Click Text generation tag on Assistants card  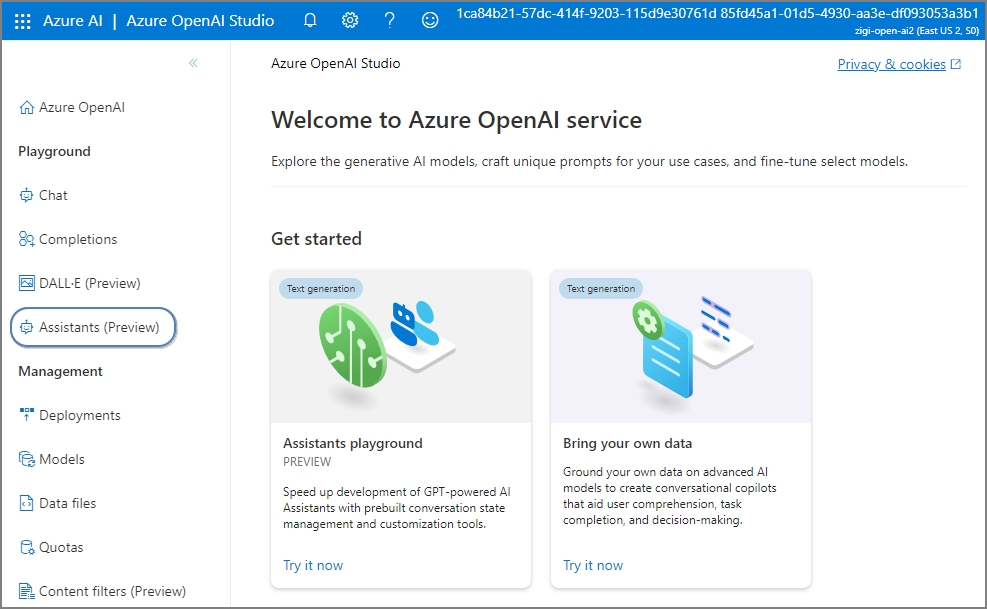pos(321,288)
